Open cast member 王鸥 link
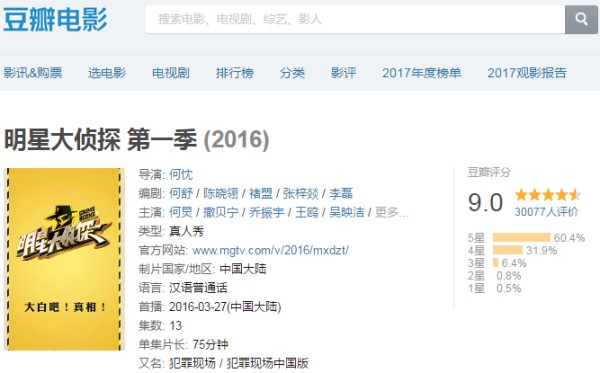Screen dimensions: 600x373 click(x=307, y=212)
